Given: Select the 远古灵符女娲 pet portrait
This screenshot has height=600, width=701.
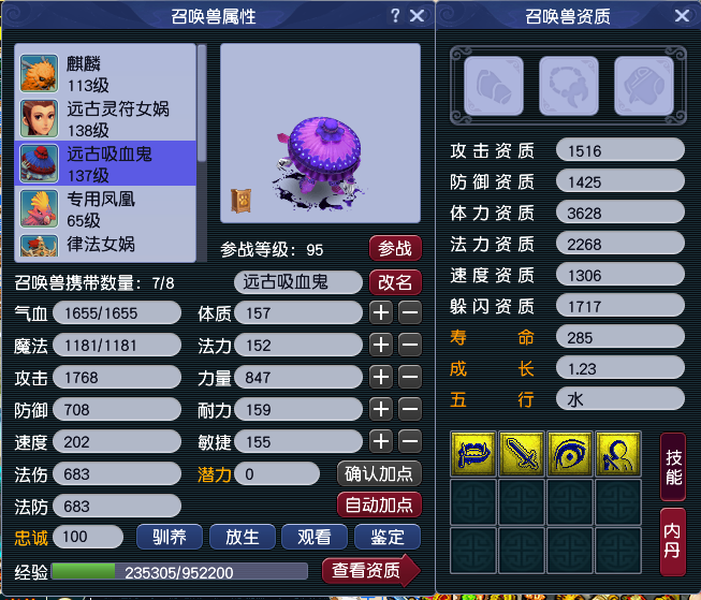Looking at the screenshot, I should [x=39, y=118].
